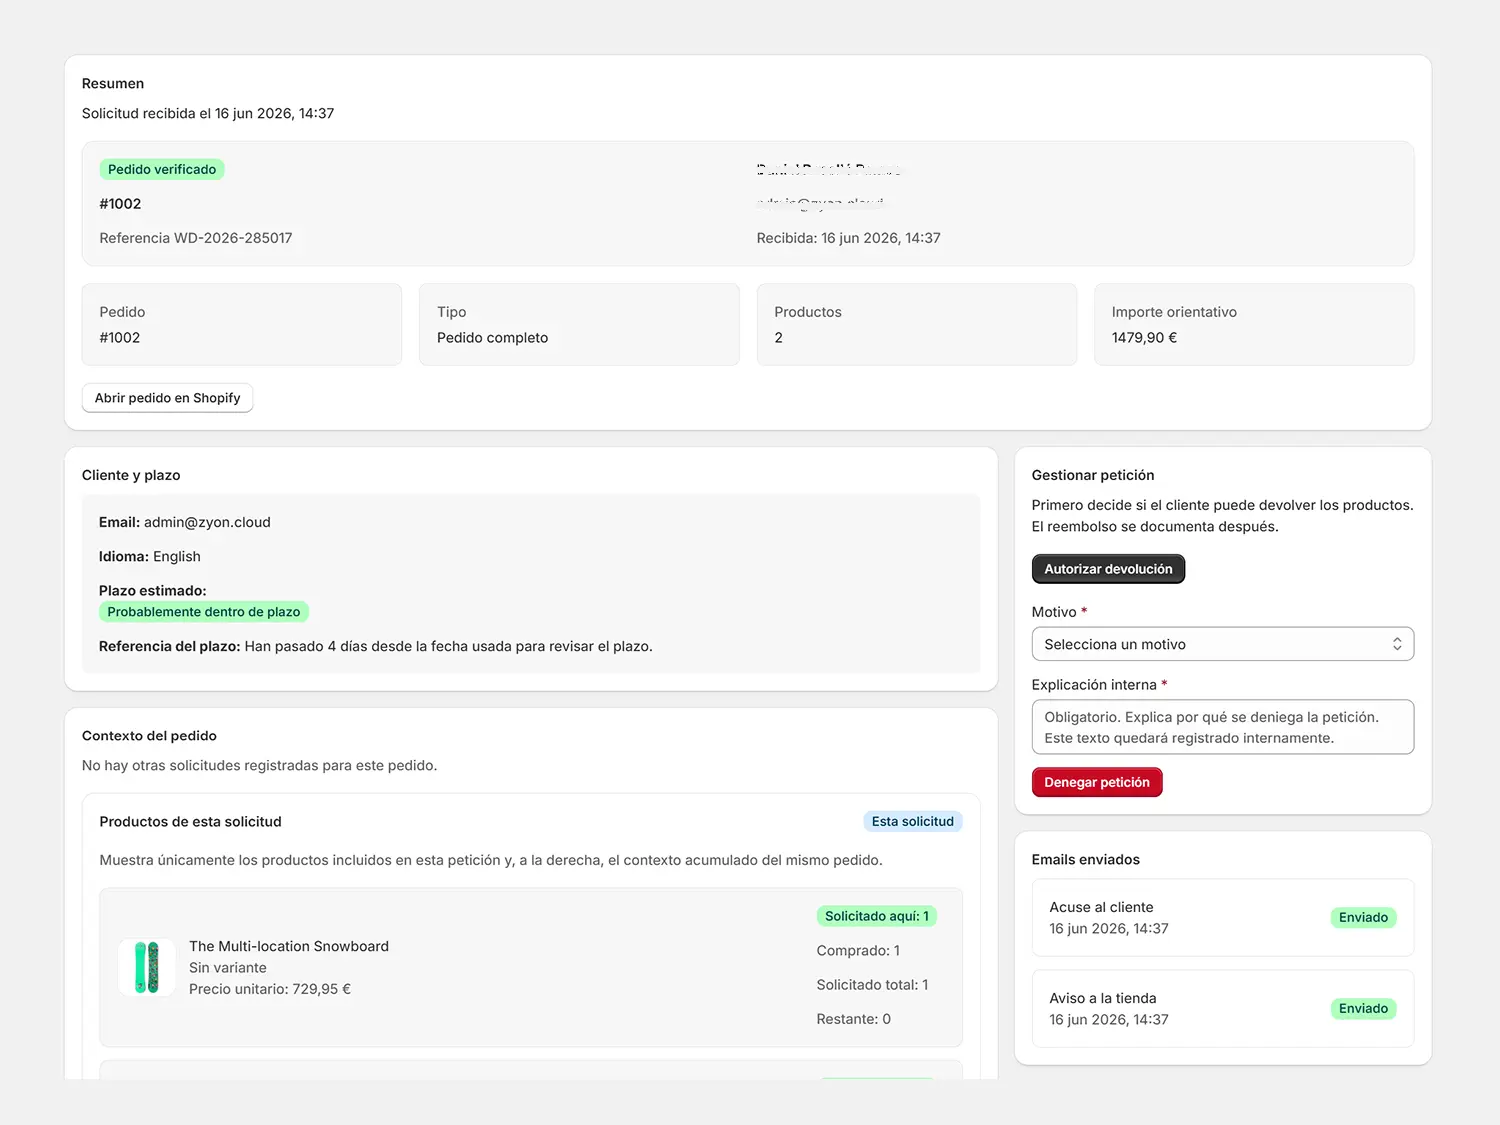Click the Solicitud recibida el 16 jun 2026 line
This screenshot has width=1500, height=1125.
208,113
